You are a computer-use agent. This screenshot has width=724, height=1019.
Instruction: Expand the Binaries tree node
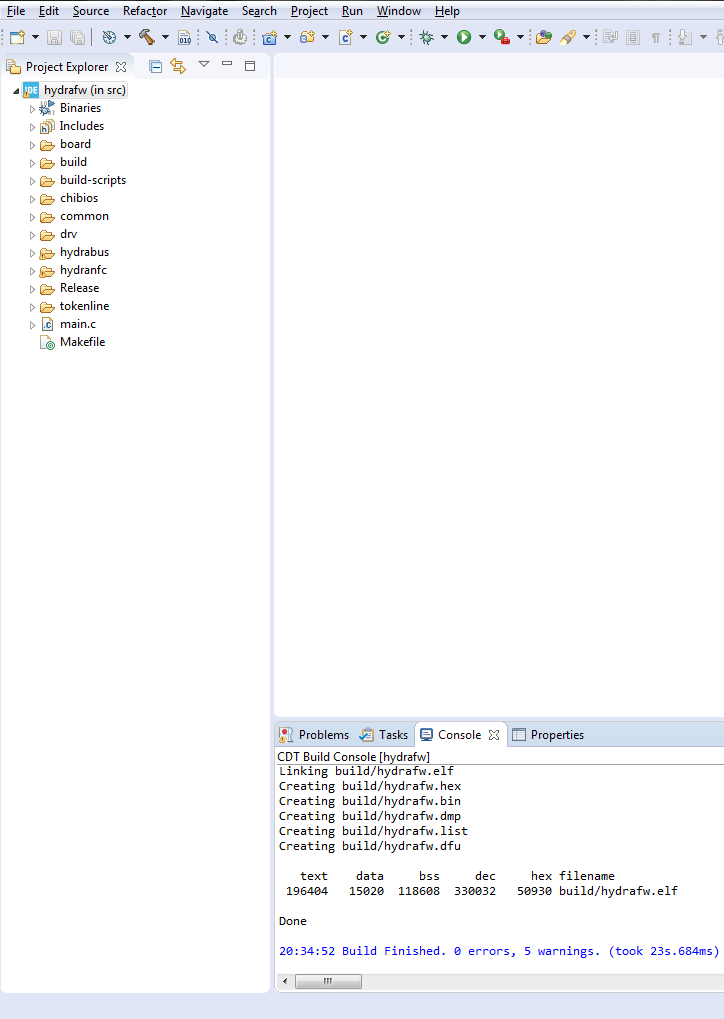32,109
